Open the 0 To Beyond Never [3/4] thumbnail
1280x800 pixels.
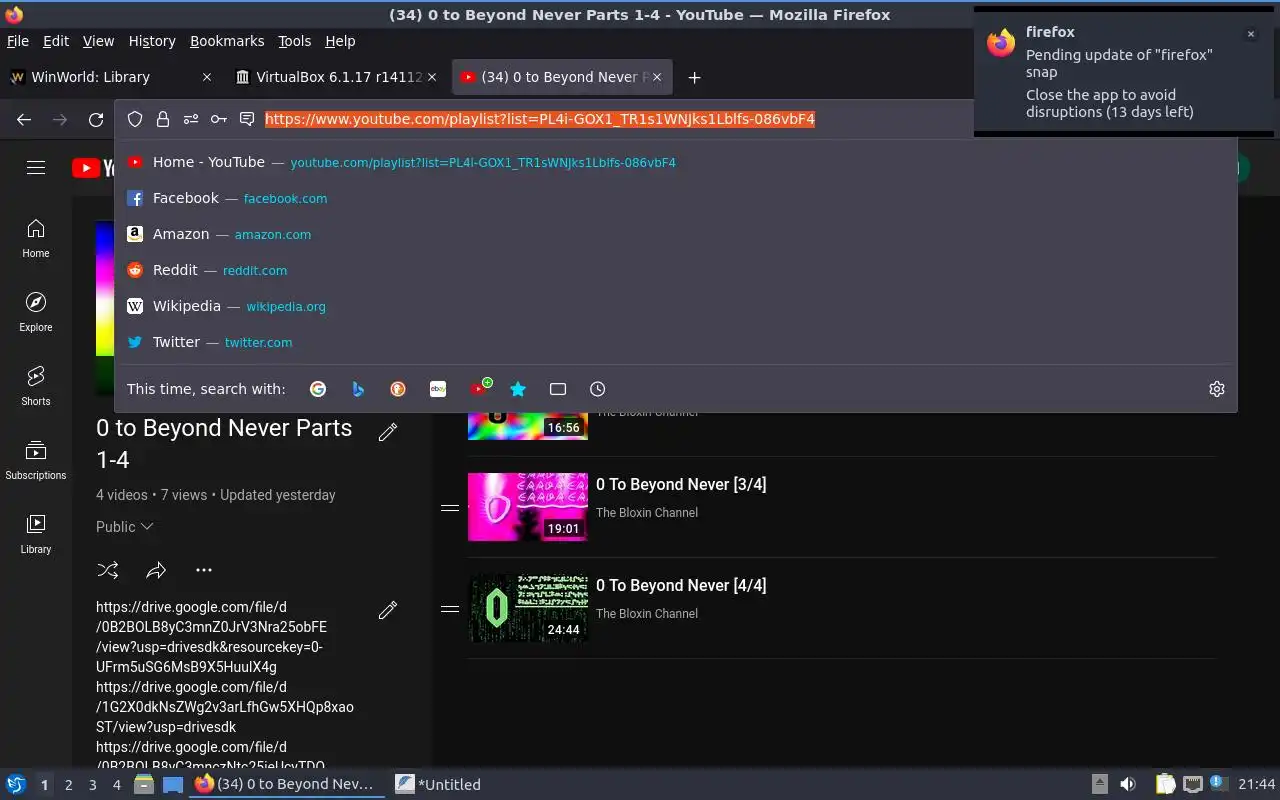point(528,507)
